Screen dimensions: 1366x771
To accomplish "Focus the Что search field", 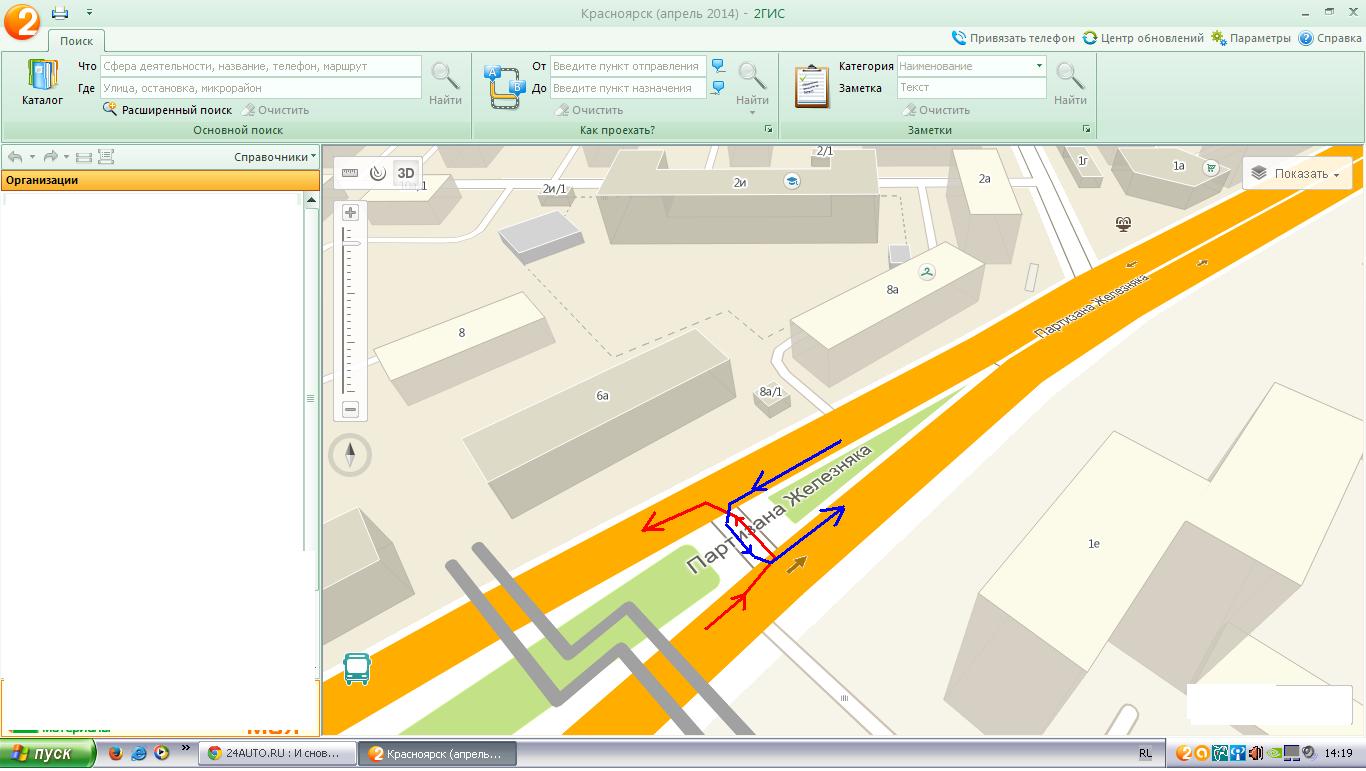I will coord(261,66).
